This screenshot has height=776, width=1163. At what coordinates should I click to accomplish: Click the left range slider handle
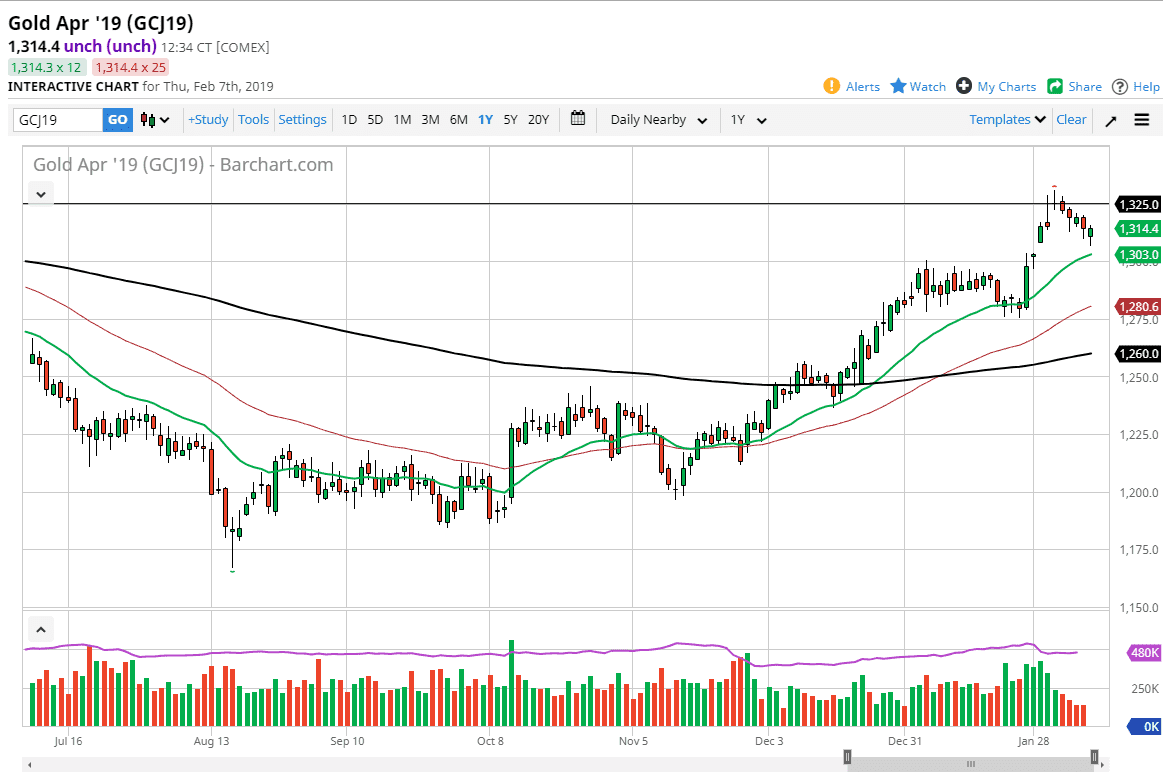(847, 757)
